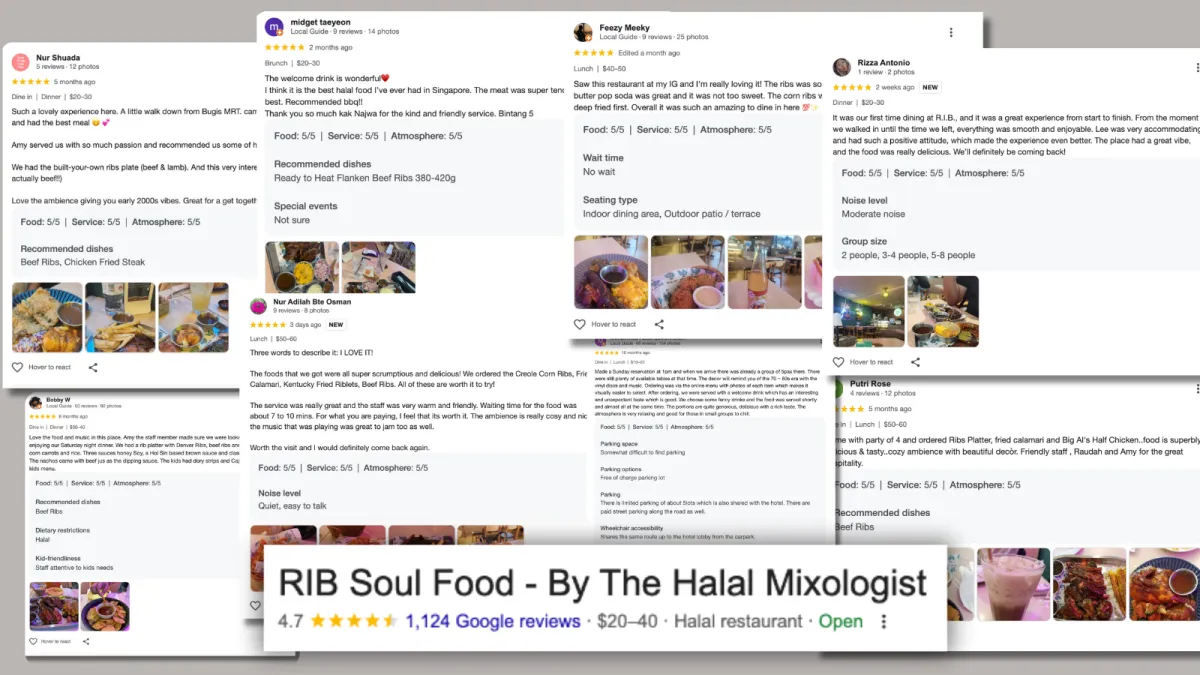Click the three-dot menu beside Open status
This screenshot has height=675, width=1200.
point(883,621)
